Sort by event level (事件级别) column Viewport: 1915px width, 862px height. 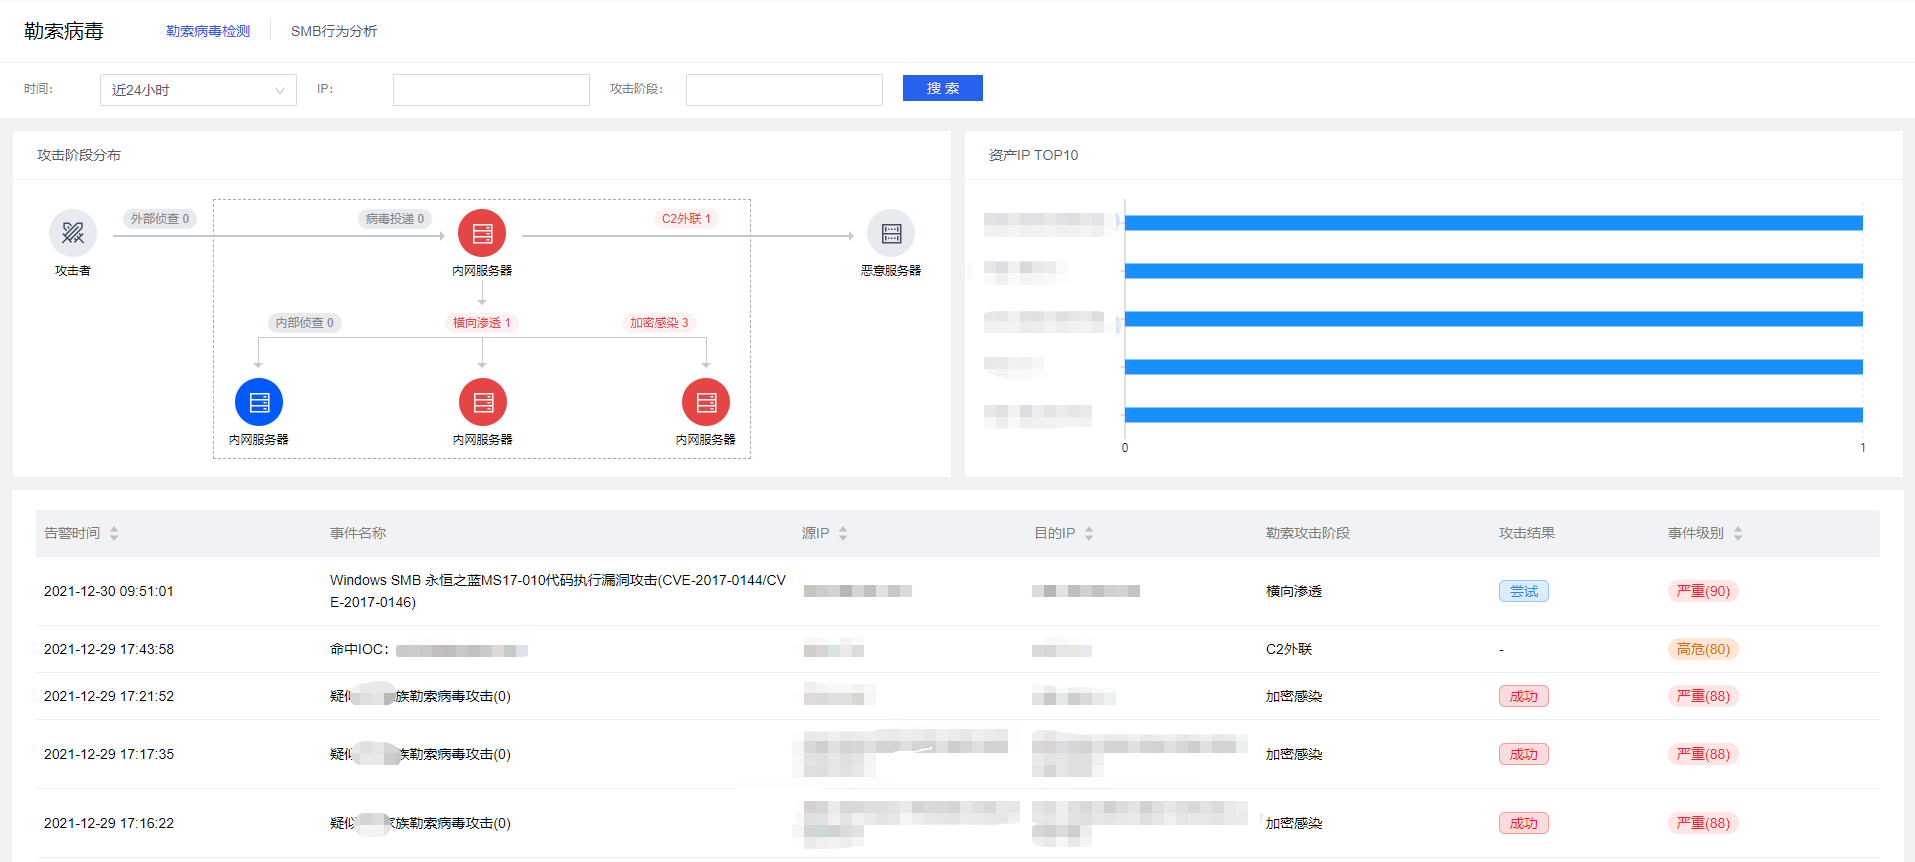pyautogui.click(x=1738, y=533)
